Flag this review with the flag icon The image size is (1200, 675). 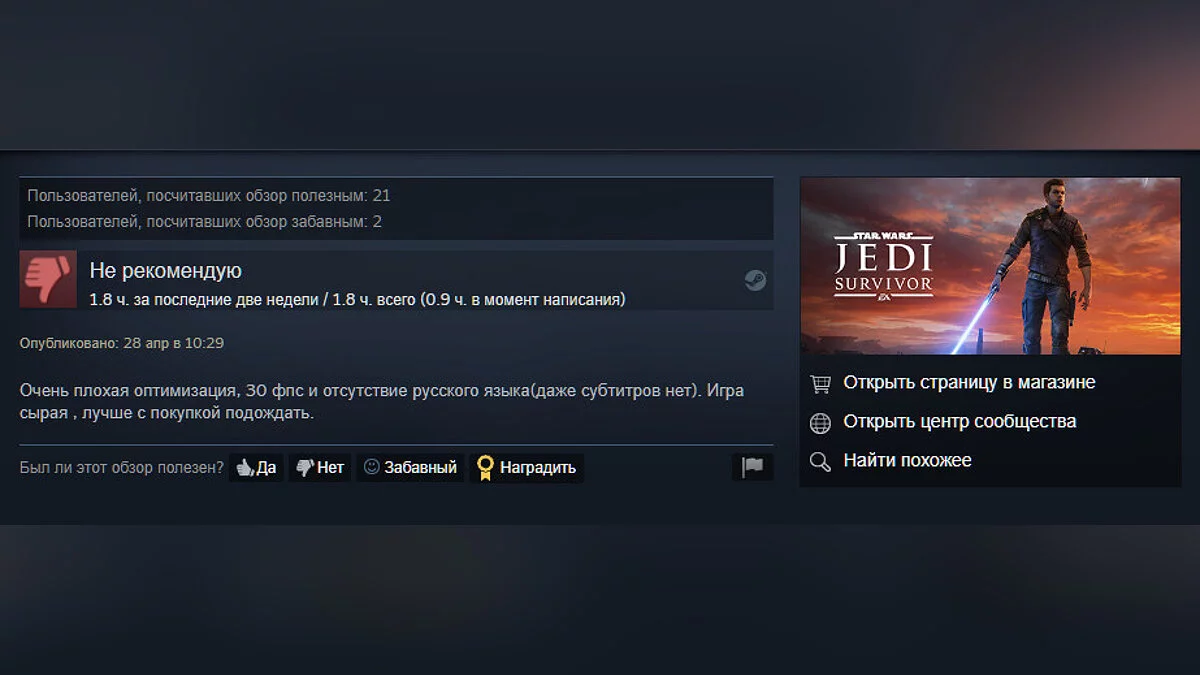pyautogui.click(x=752, y=467)
